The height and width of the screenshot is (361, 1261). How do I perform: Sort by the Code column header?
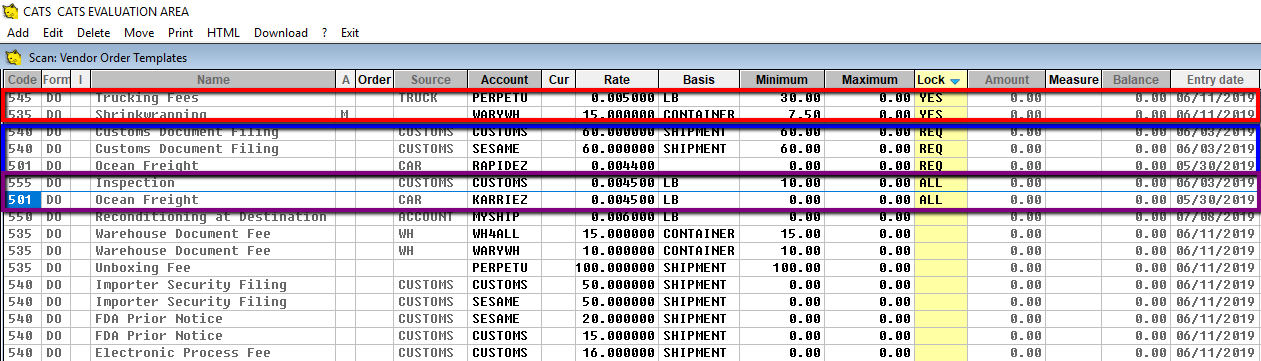pyautogui.click(x=22, y=80)
